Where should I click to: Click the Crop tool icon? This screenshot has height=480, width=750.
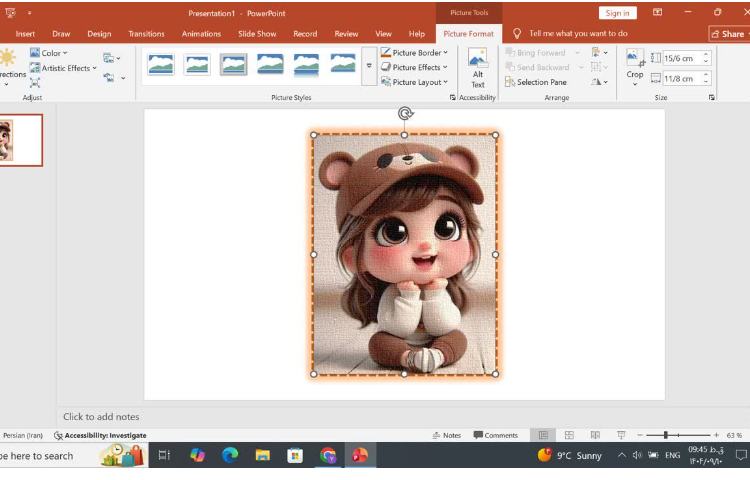pyautogui.click(x=635, y=58)
